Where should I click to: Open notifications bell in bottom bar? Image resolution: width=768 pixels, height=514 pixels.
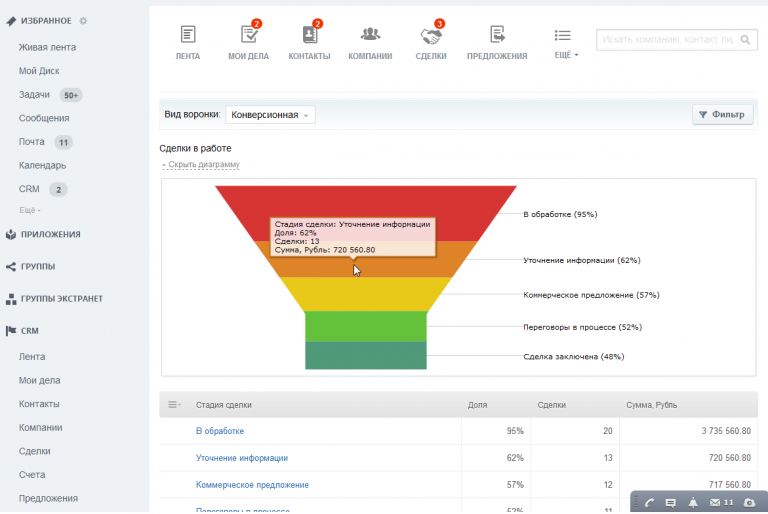tap(693, 502)
